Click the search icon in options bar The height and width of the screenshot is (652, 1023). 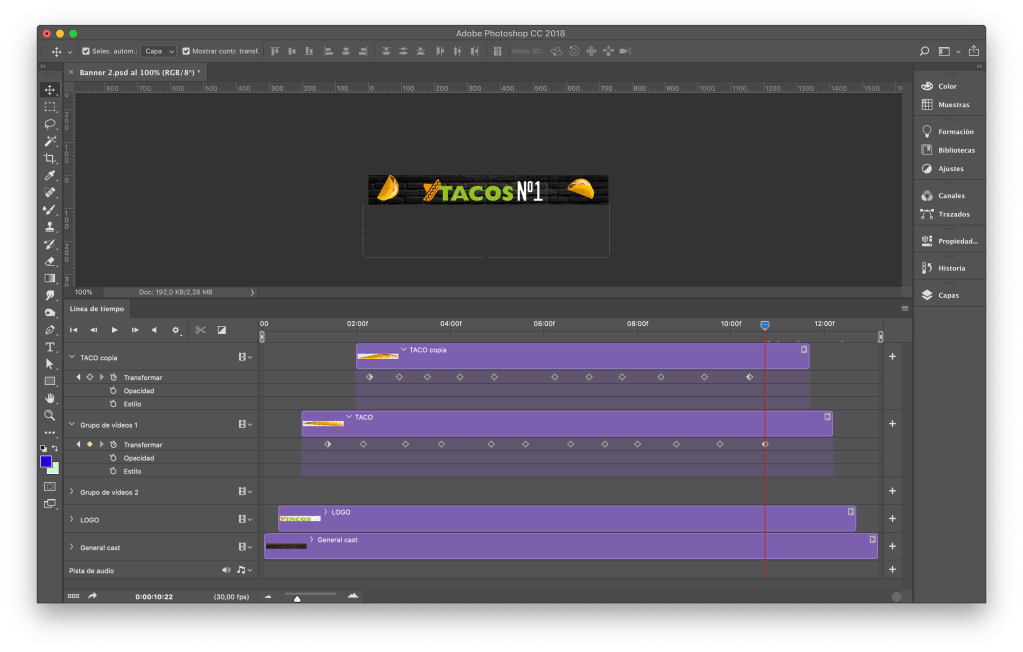pyautogui.click(x=924, y=51)
